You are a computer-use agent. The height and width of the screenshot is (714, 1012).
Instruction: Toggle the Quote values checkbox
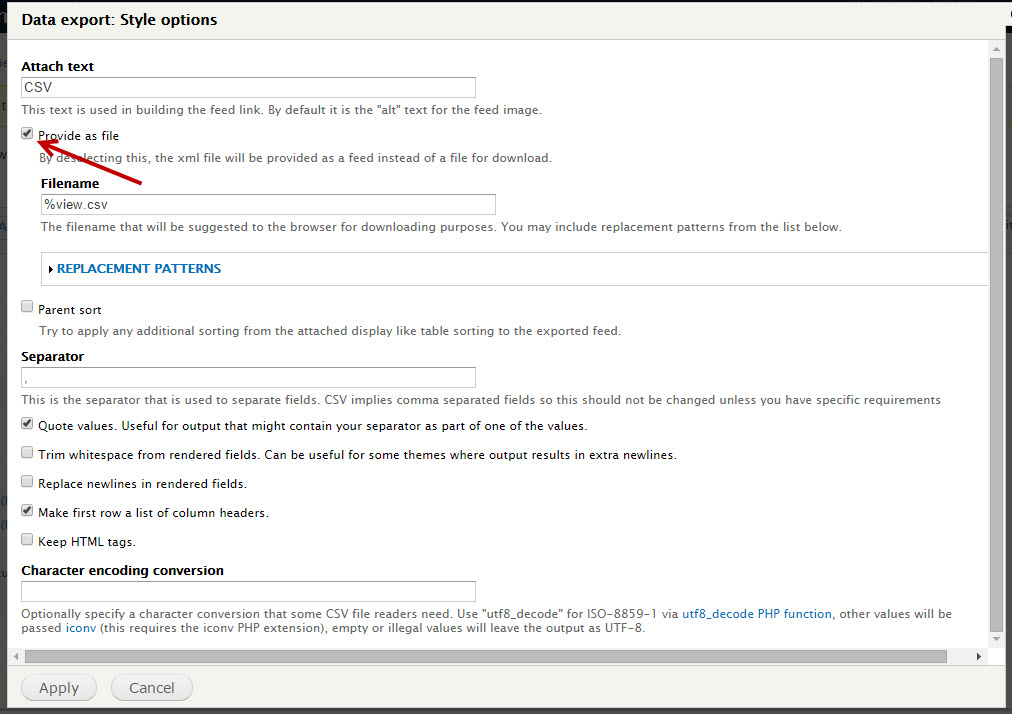pos(27,423)
